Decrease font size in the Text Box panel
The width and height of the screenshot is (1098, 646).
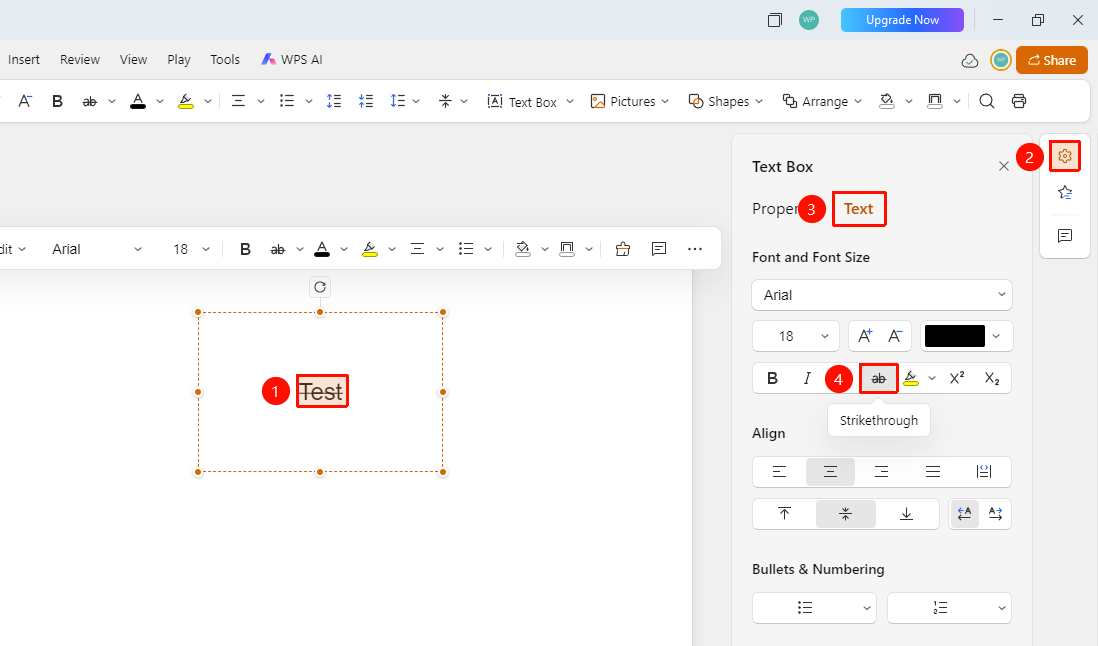pos(895,336)
